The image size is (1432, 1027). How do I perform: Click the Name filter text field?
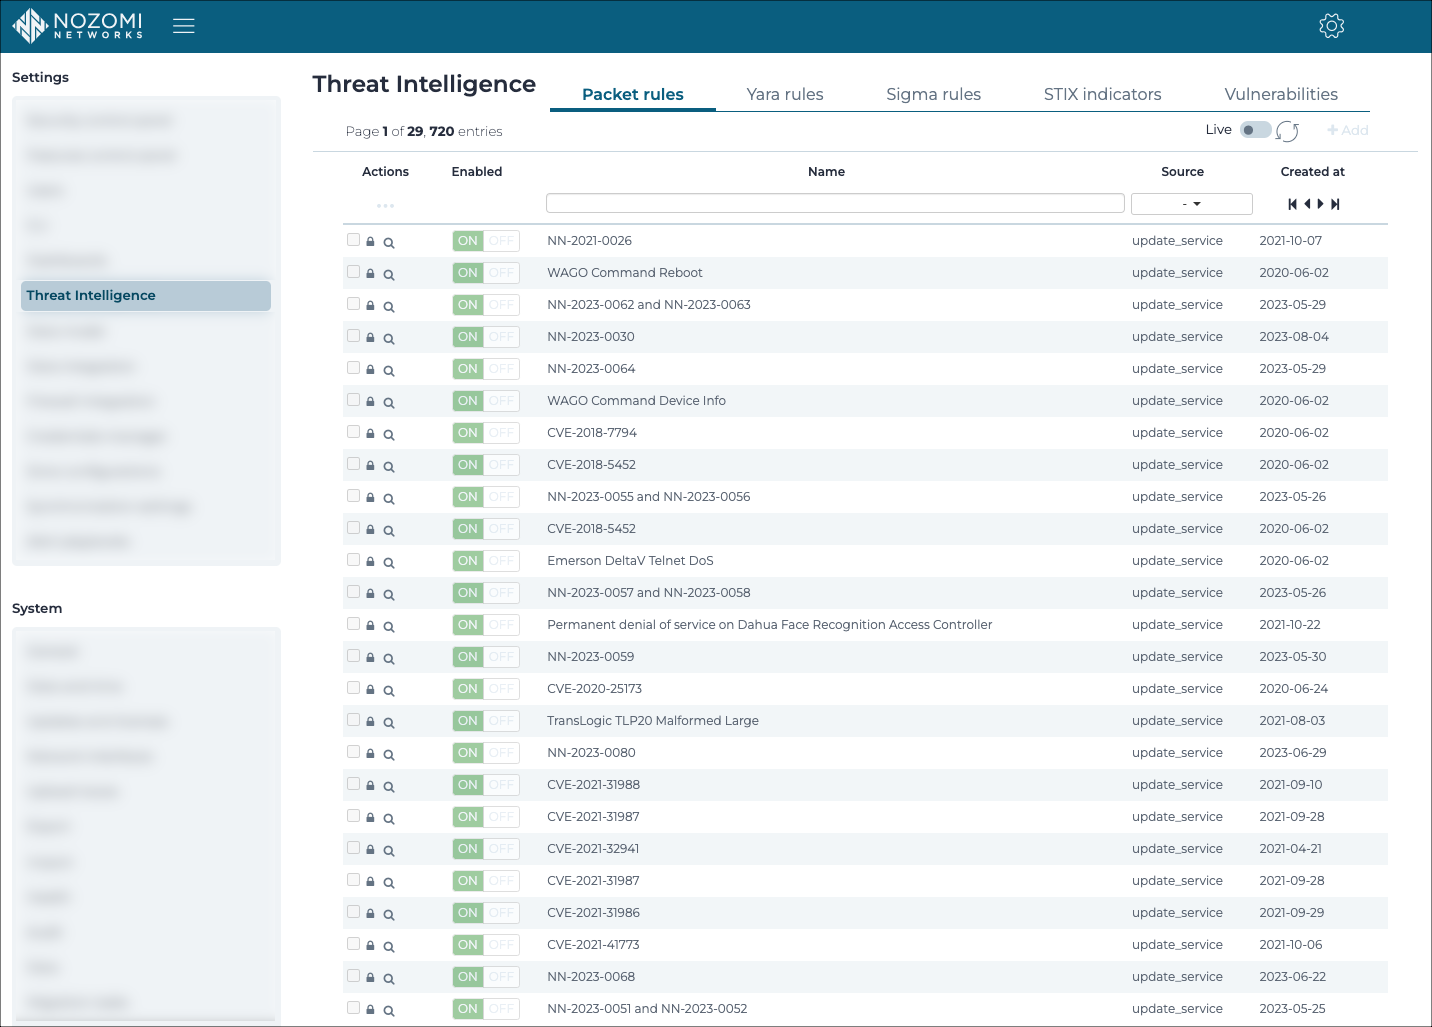point(835,203)
